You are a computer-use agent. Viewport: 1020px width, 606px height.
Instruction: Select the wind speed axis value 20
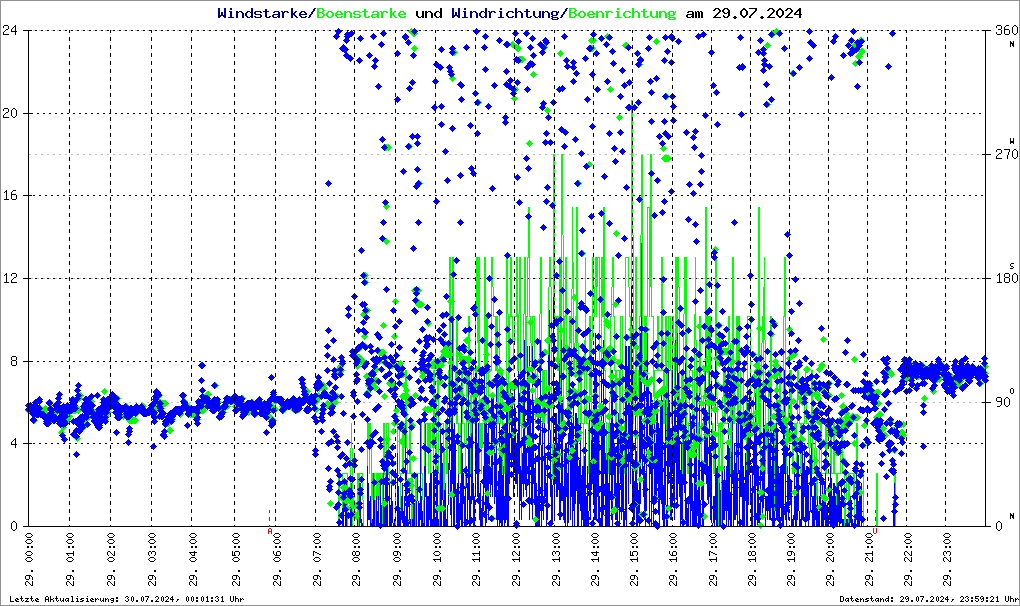click(10, 113)
